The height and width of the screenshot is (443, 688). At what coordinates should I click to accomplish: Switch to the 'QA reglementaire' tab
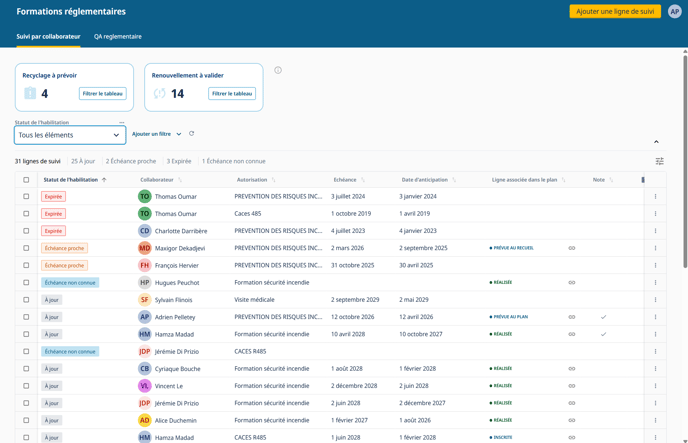coord(118,37)
